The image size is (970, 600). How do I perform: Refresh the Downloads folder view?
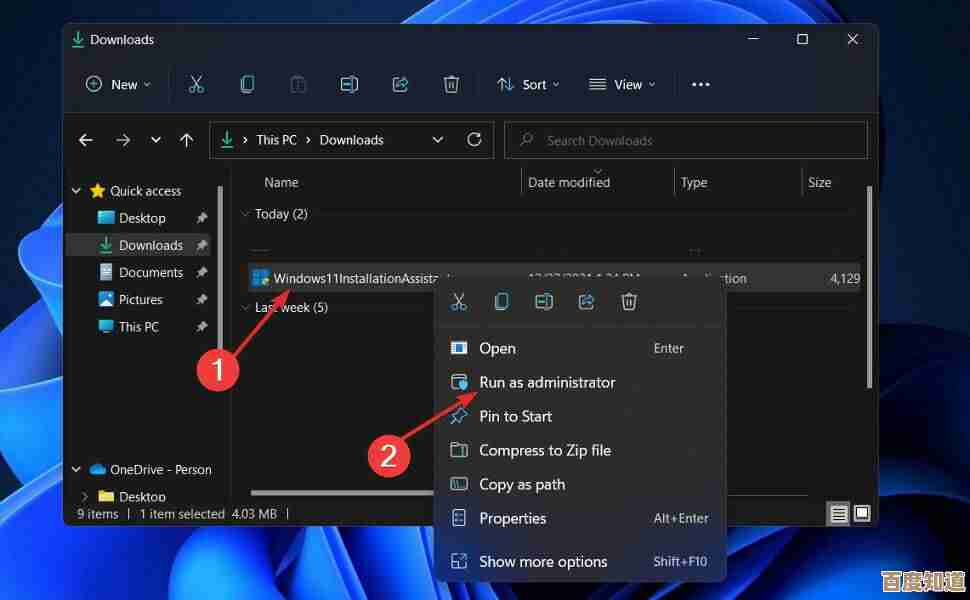475,140
